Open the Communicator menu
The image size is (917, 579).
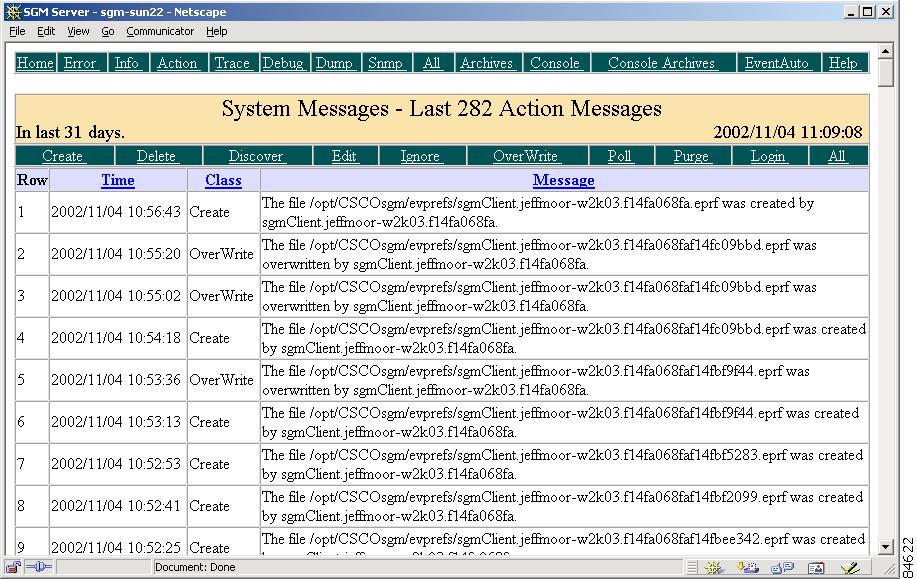[160, 32]
